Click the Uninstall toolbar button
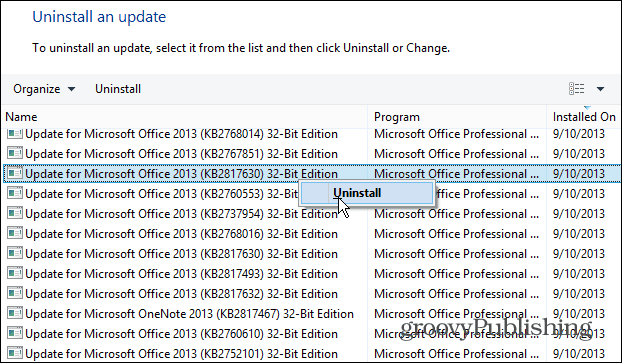This screenshot has height=363, width=622. point(118,89)
